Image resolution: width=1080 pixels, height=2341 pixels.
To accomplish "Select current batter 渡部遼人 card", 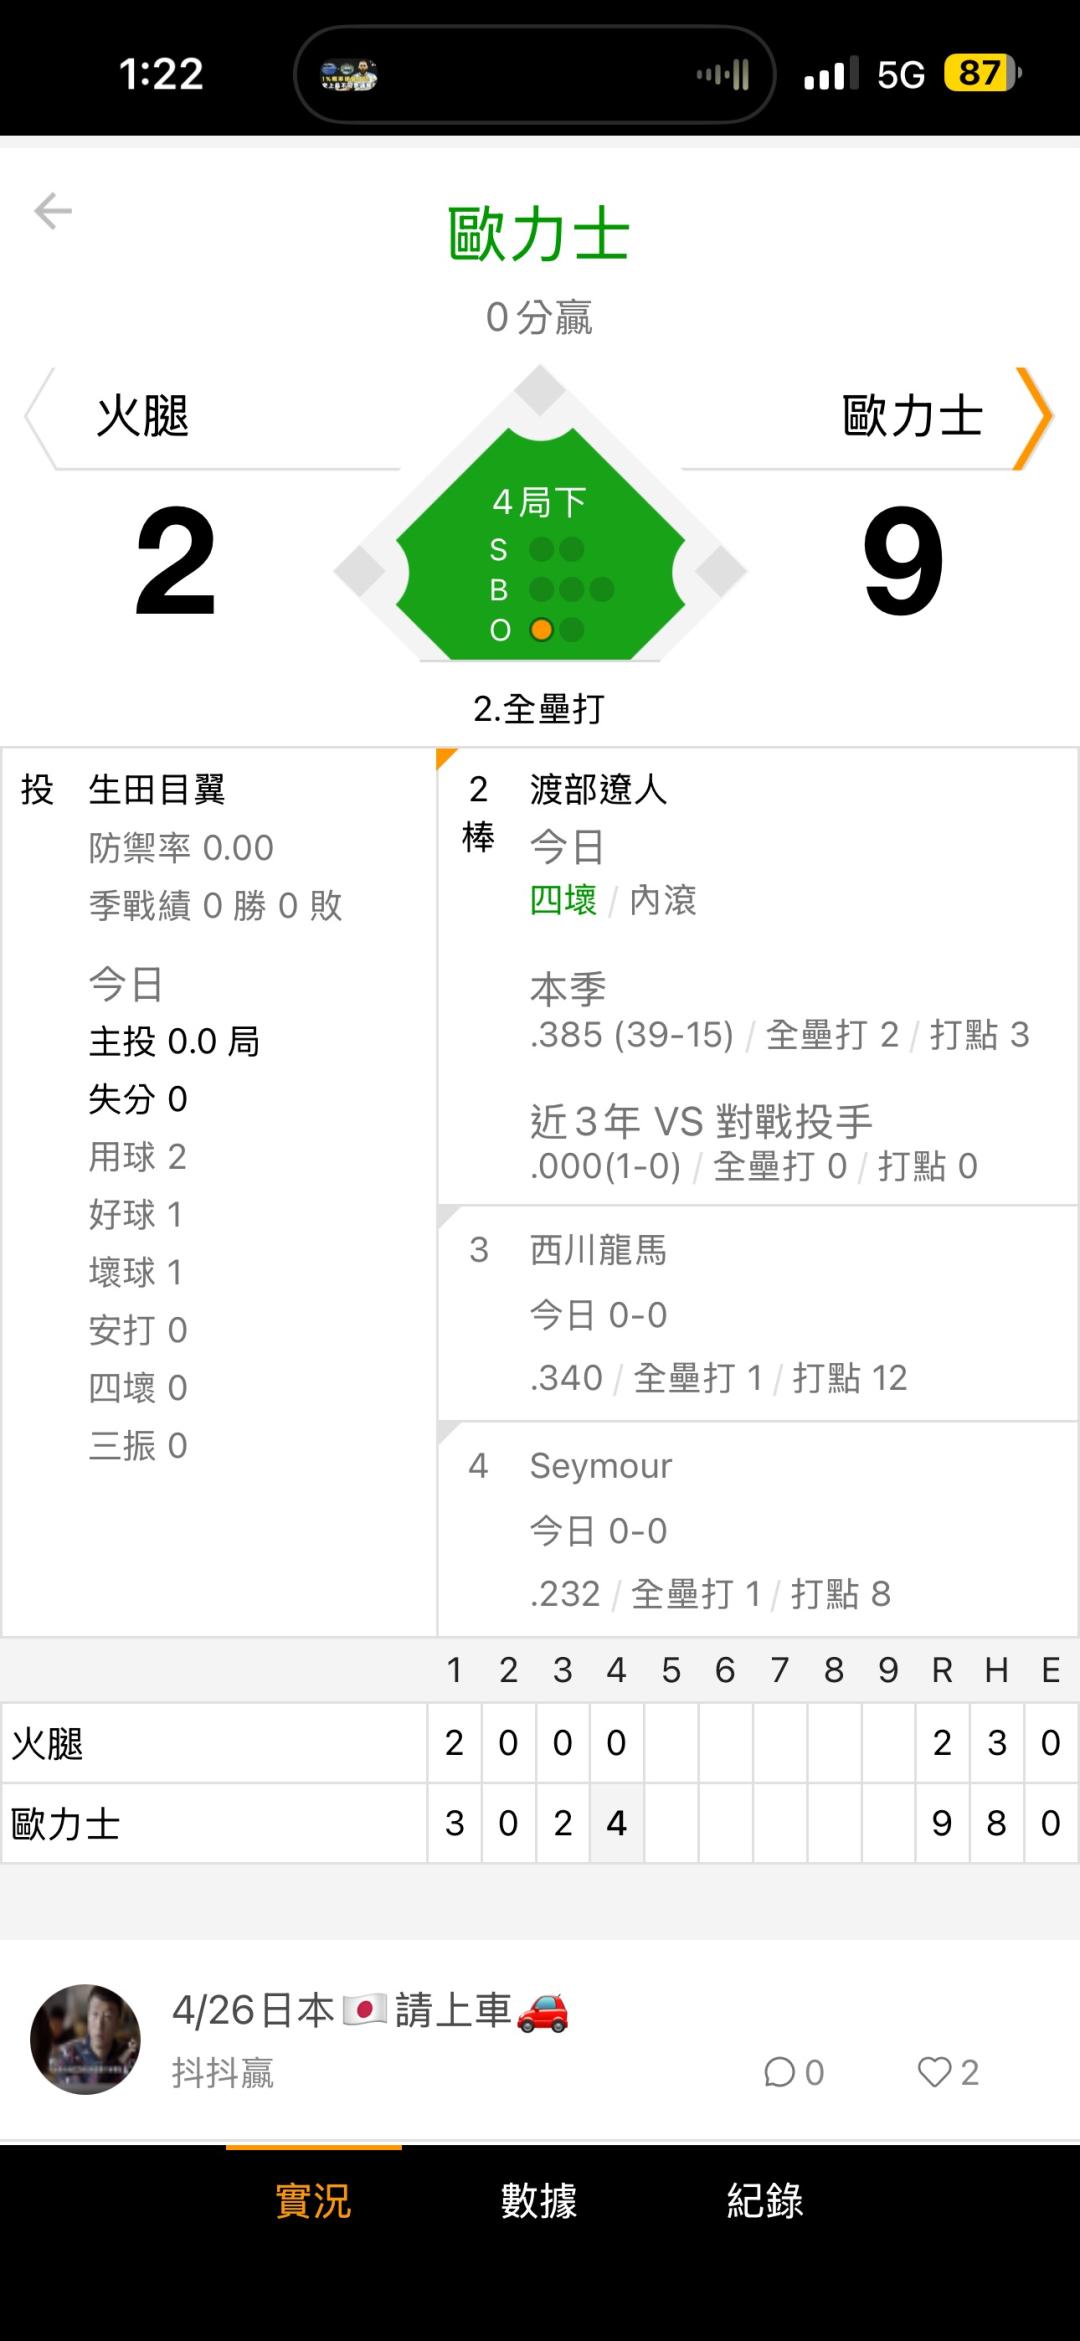I will tap(757, 975).
